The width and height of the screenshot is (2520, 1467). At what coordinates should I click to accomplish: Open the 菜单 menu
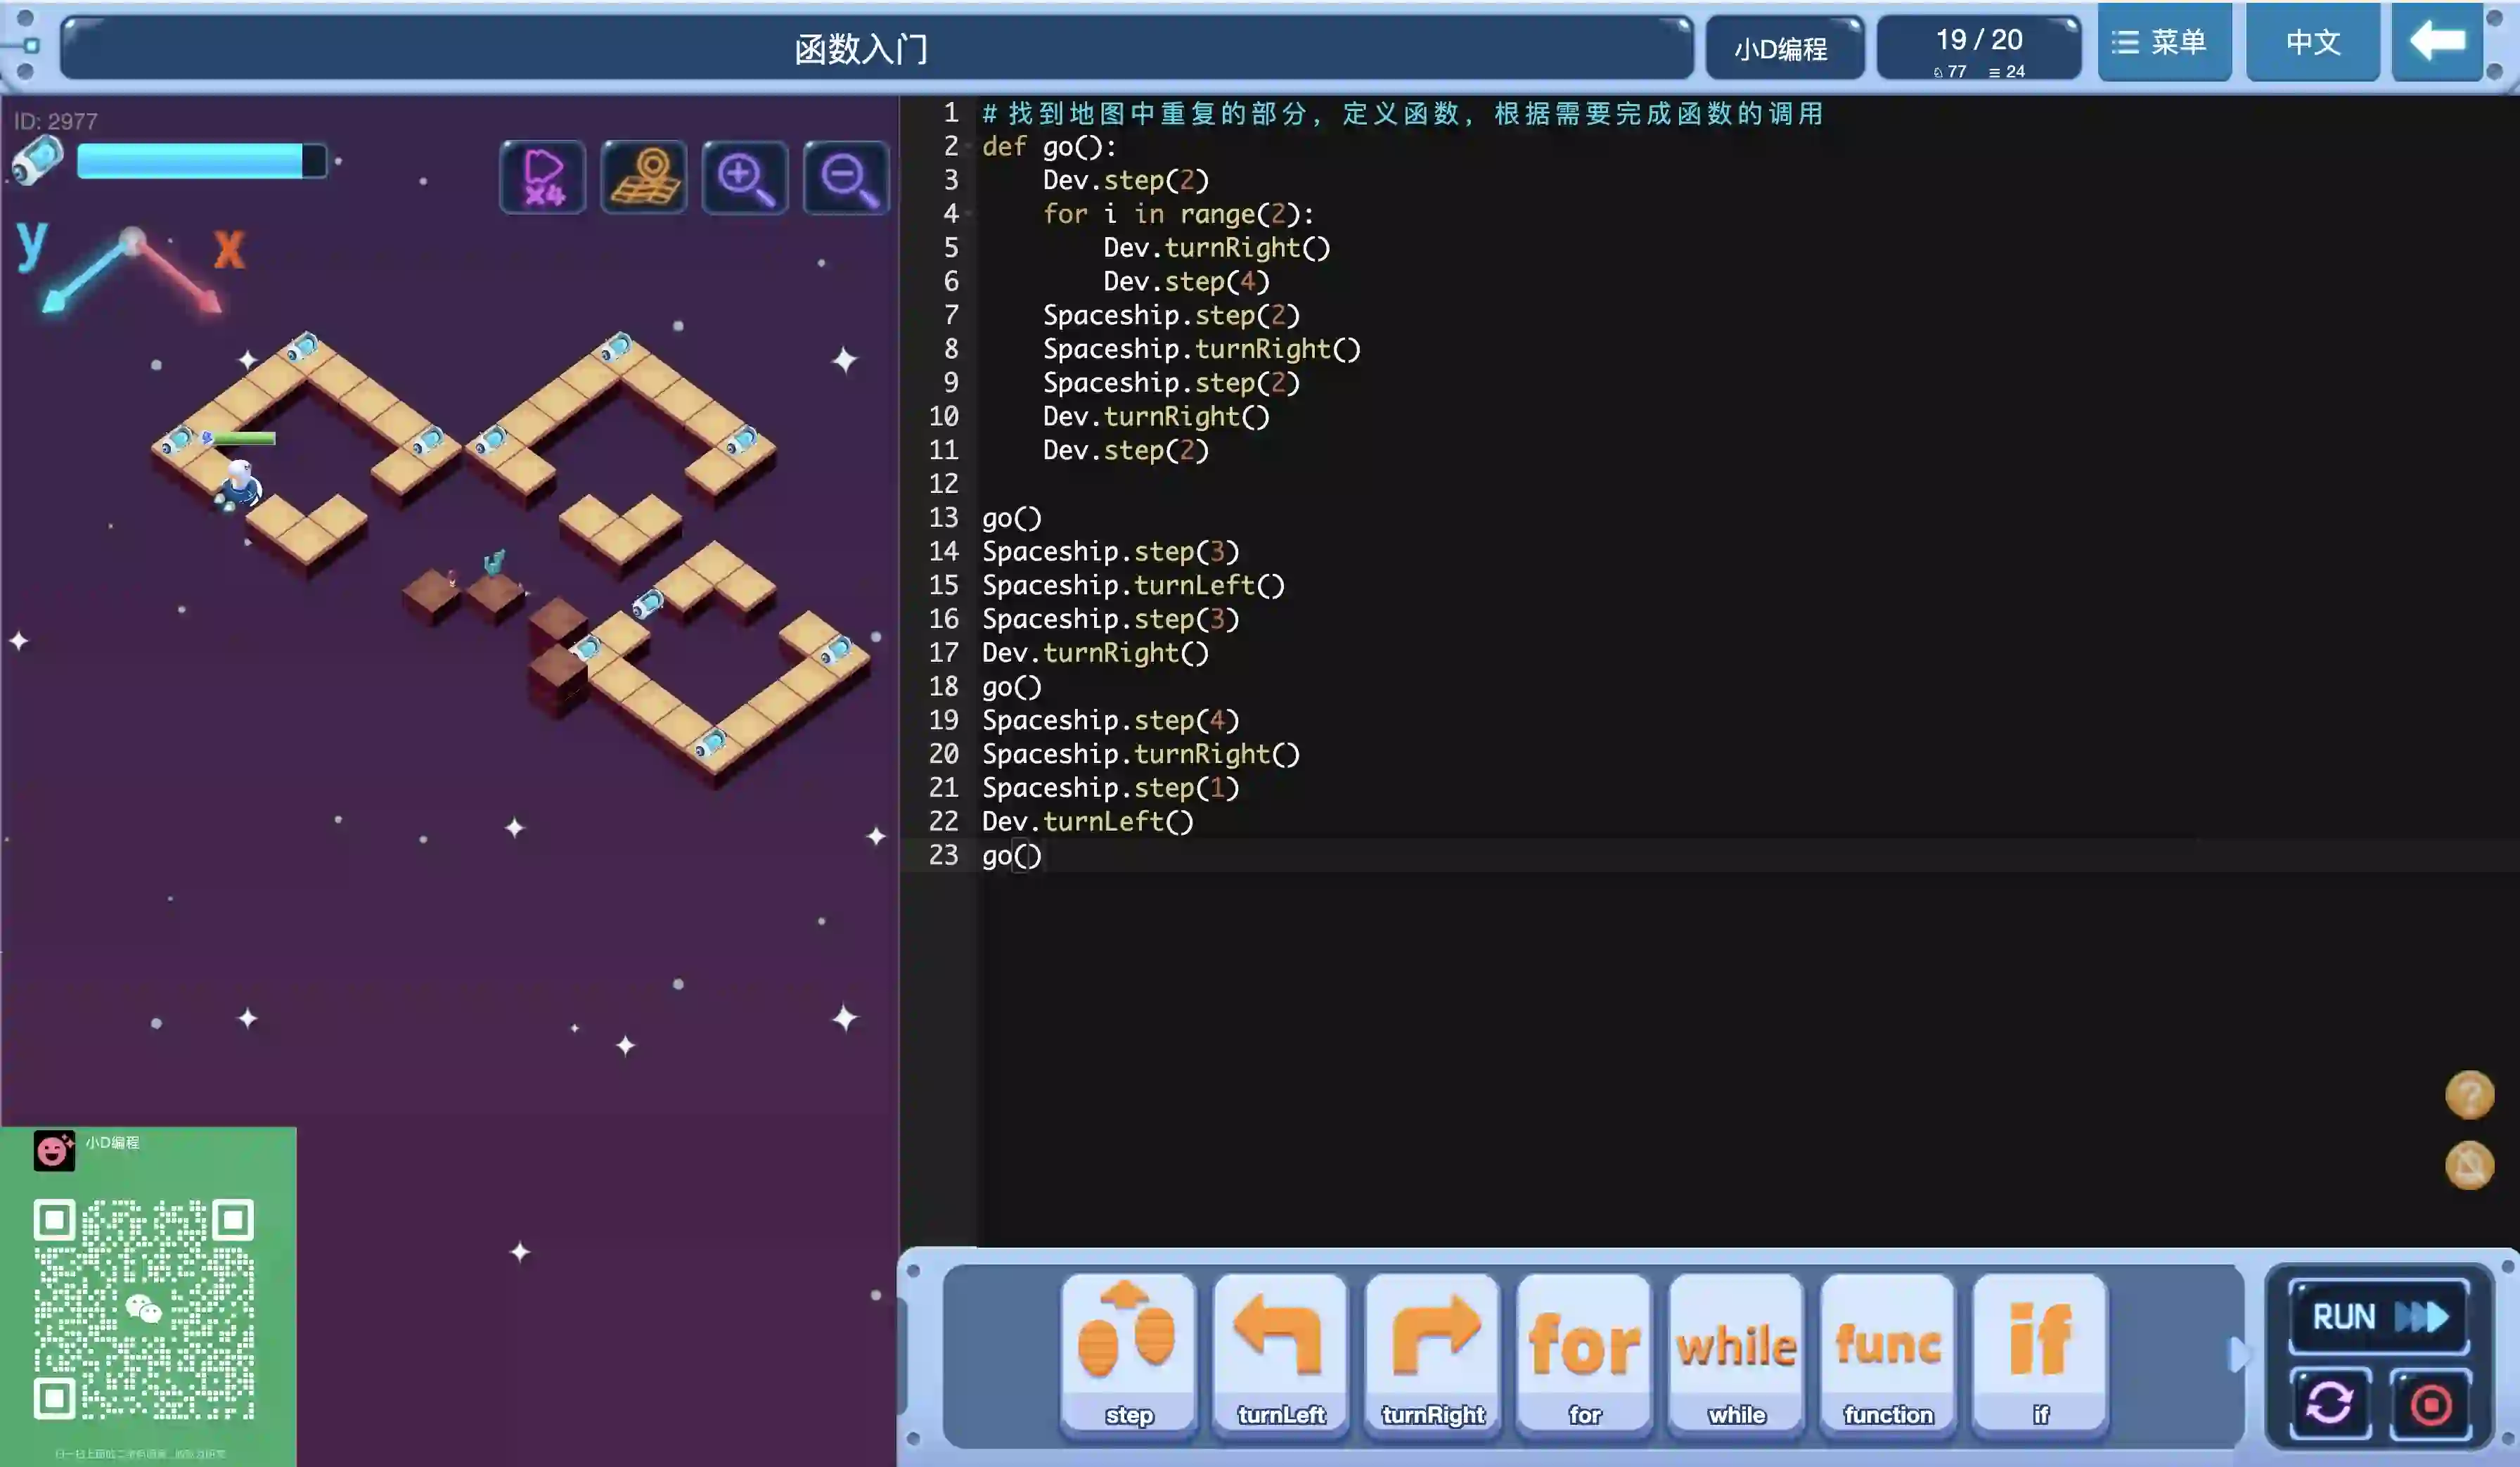pos(2164,42)
